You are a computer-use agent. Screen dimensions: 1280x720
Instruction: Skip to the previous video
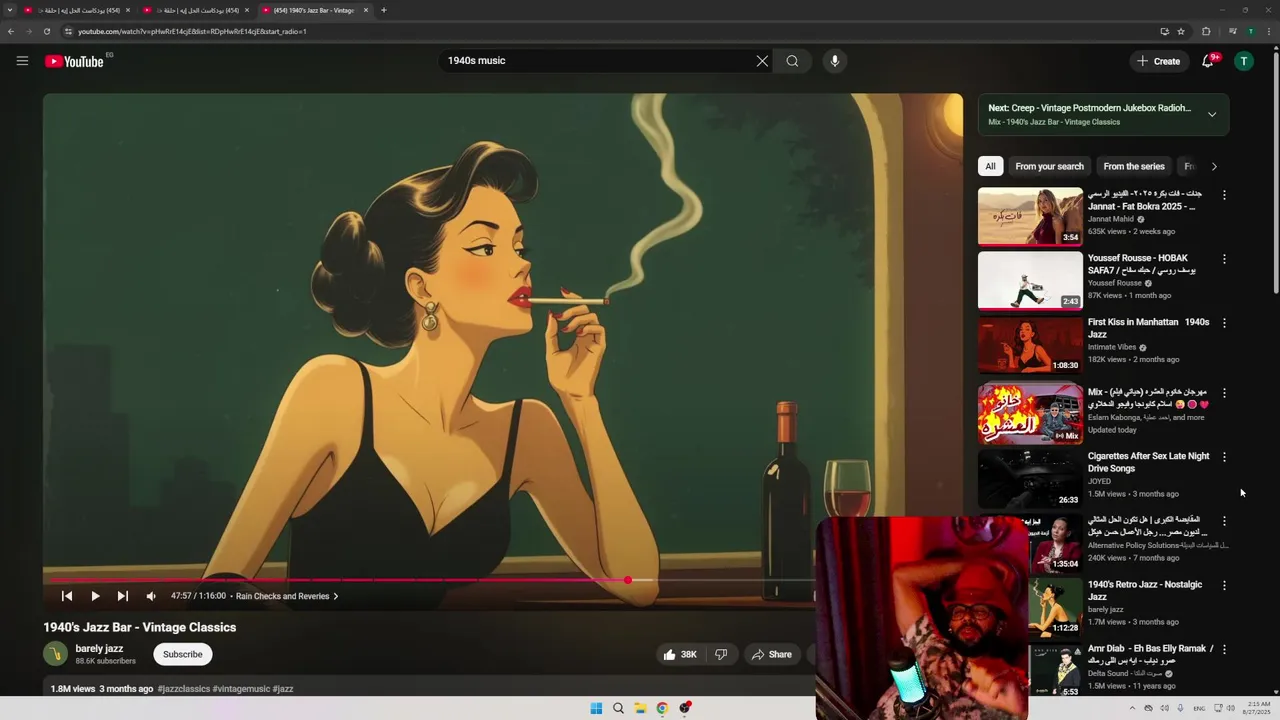(67, 596)
